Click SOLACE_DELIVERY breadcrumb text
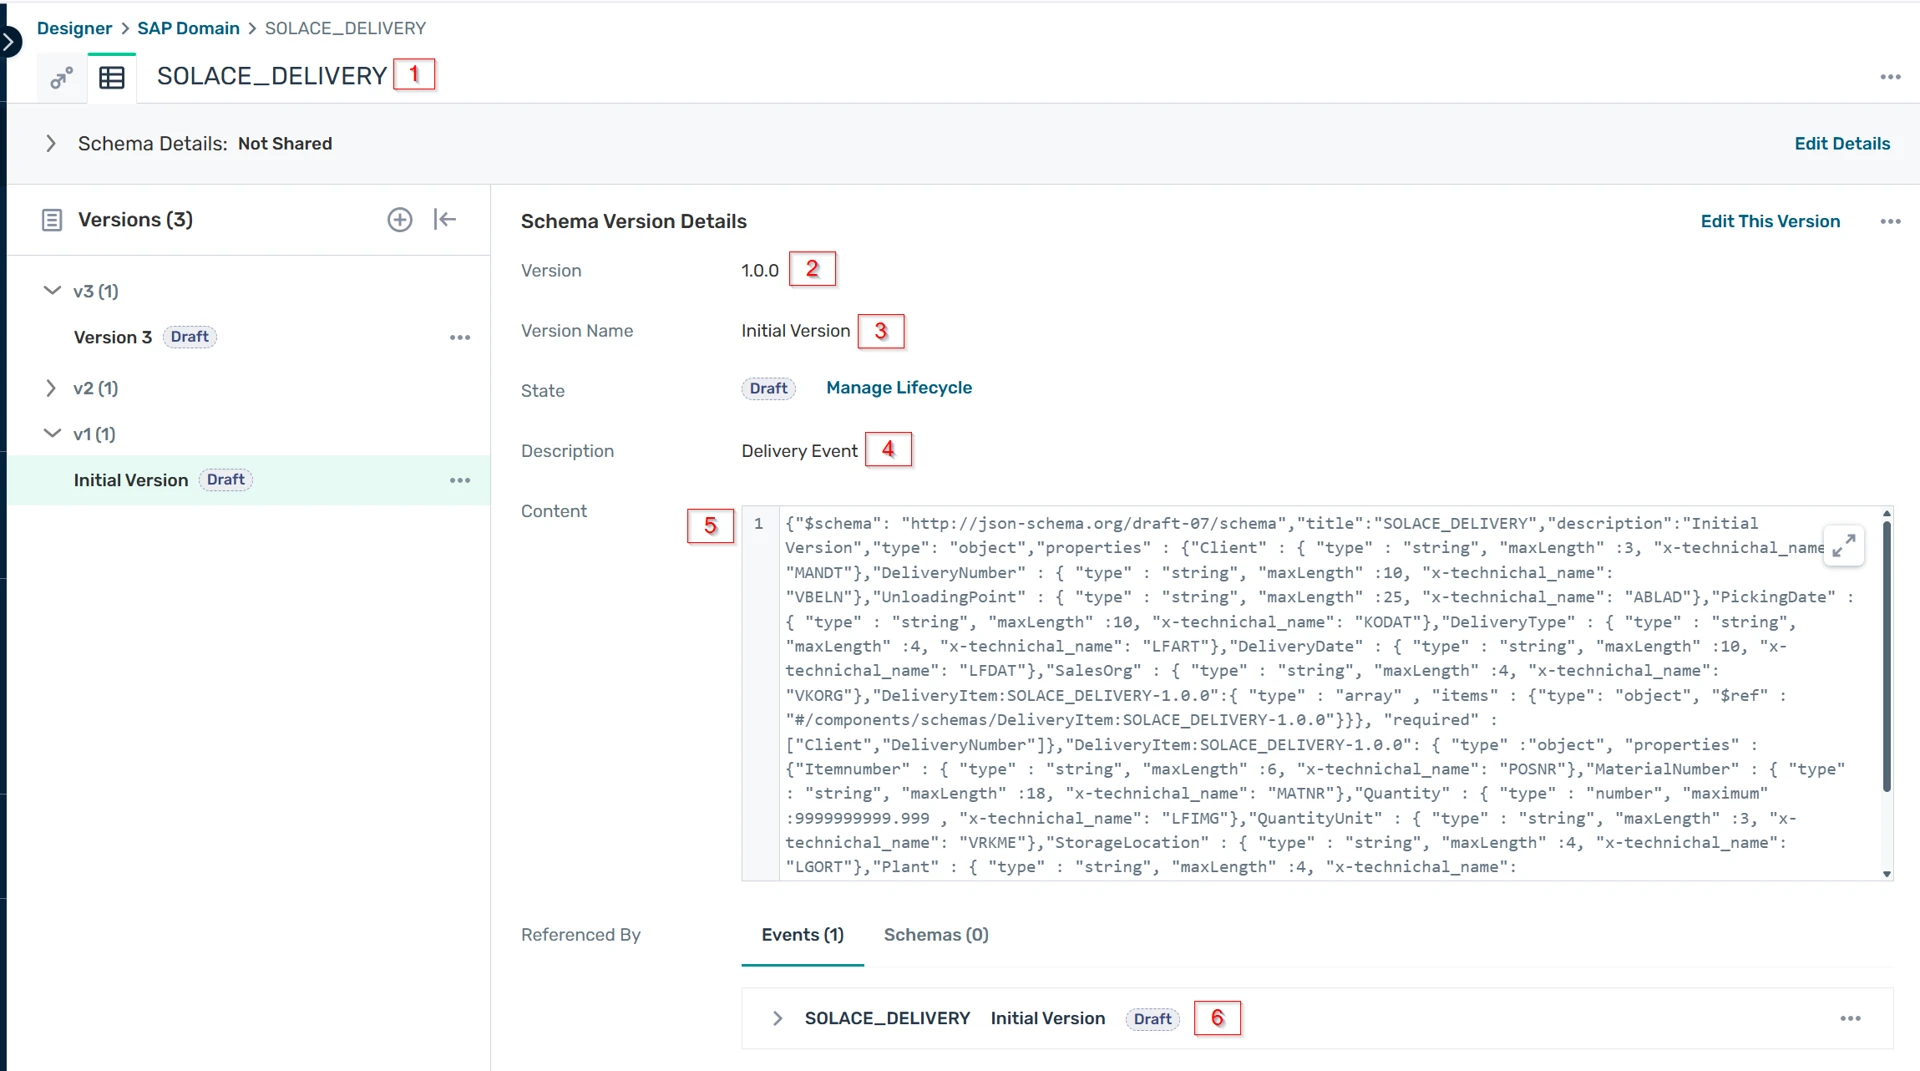Viewport: 1920px width, 1071px height. tap(345, 28)
